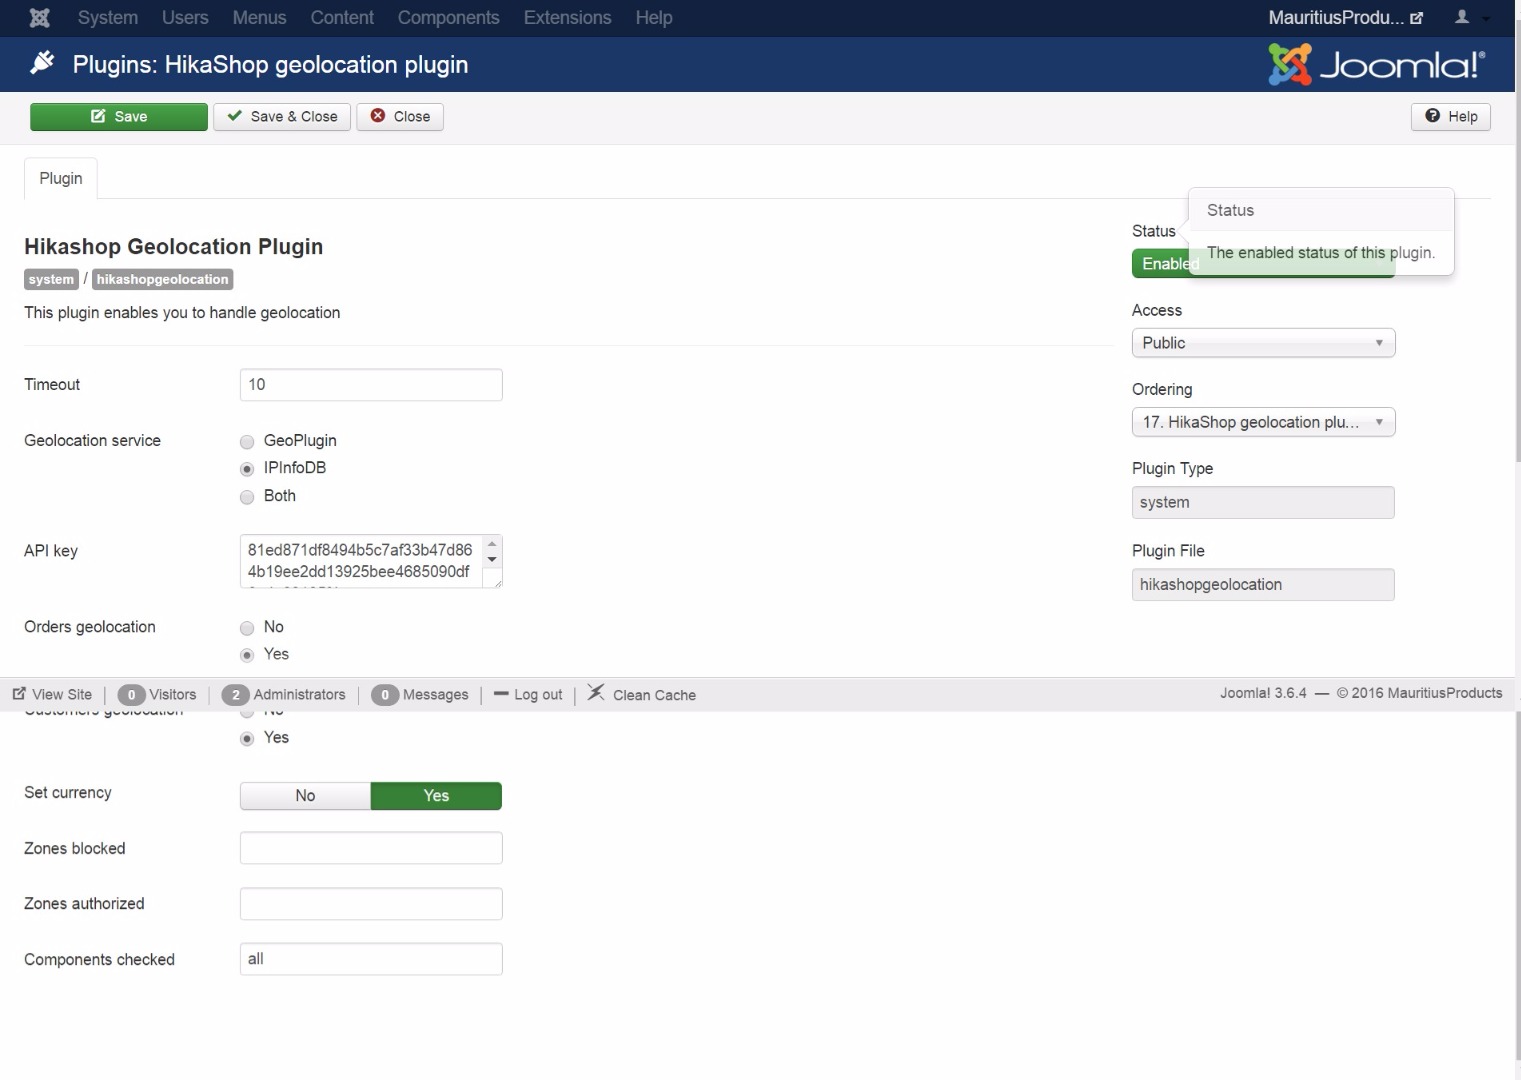Click the Joomla icon in the top menu bar
The height and width of the screenshot is (1080, 1521).
tap(40, 18)
